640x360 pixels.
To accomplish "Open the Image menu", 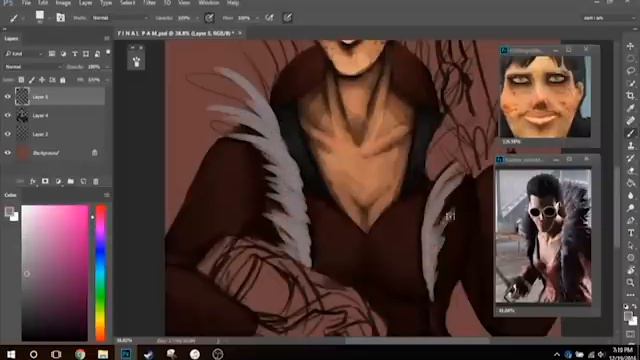I will point(63,3).
